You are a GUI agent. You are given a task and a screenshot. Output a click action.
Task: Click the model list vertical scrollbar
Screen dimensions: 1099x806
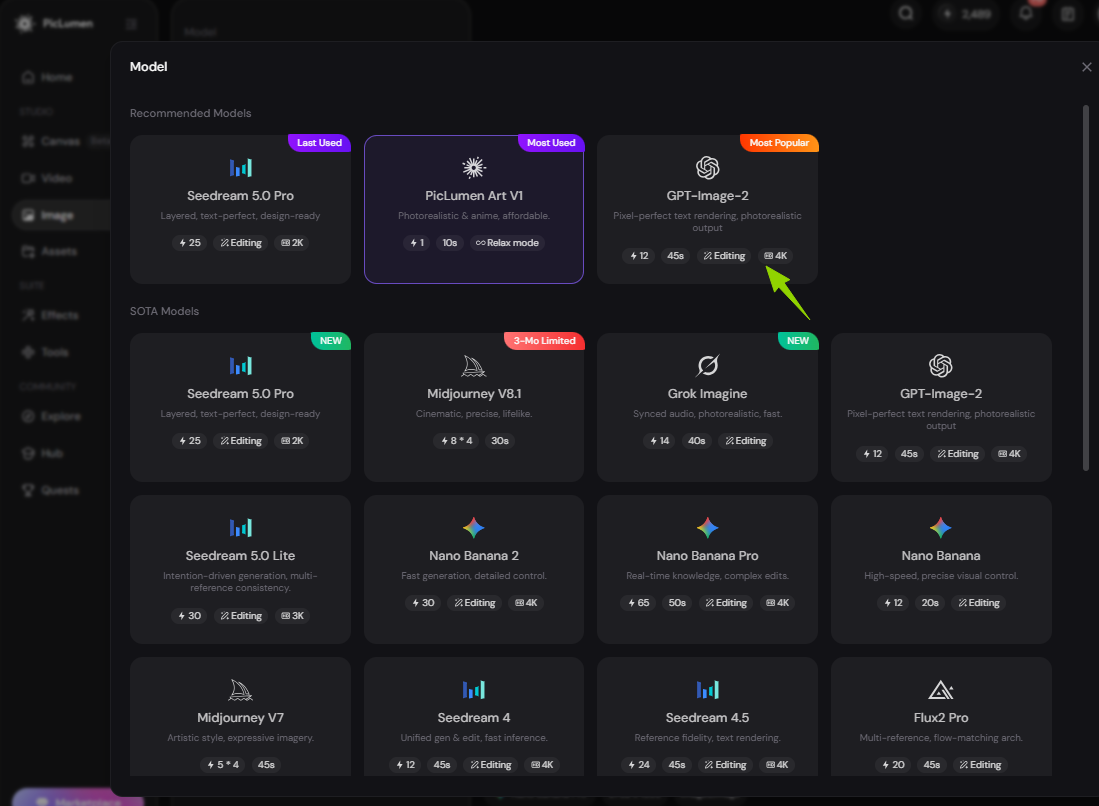[x=1086, y=287]
